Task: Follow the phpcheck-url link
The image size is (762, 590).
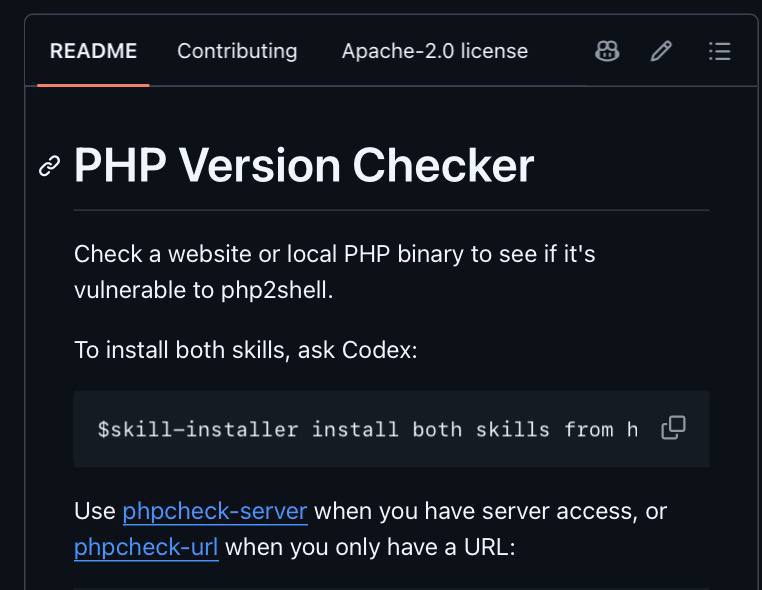Action: (x=146, y=547)
